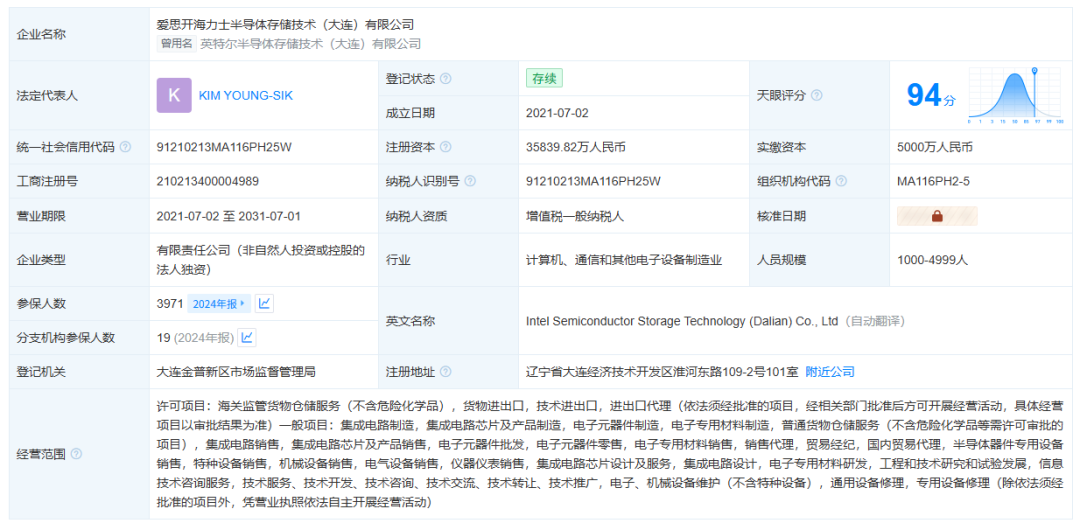The image size is (1080, 523).
Task: Select former name 英特尔半导体存储技术（大连）有限公司
Action: coord(310,44)
